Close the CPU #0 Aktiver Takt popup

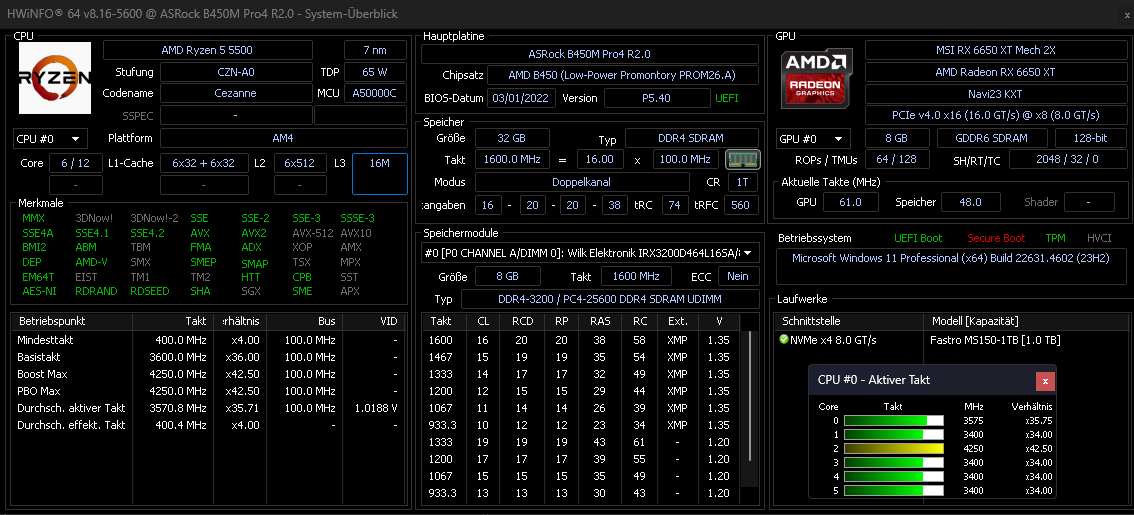[1045, 380]
